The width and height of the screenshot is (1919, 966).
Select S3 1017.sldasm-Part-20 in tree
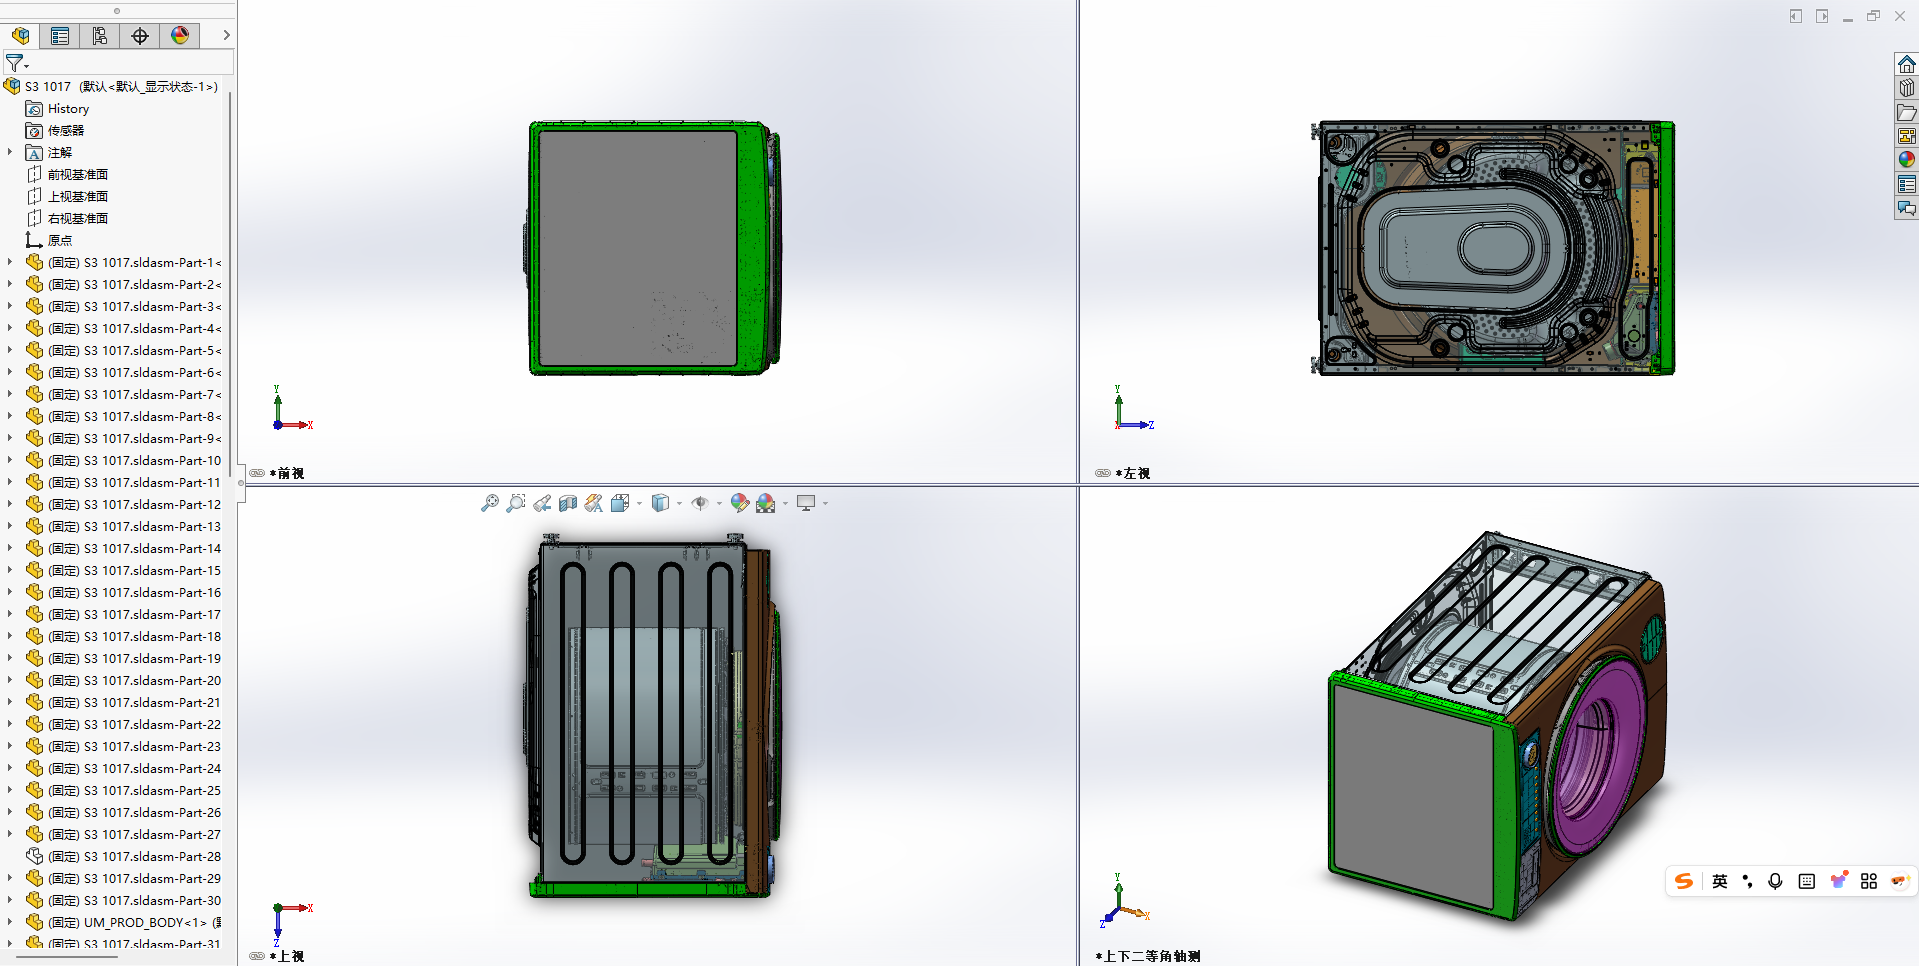[123, 680]
